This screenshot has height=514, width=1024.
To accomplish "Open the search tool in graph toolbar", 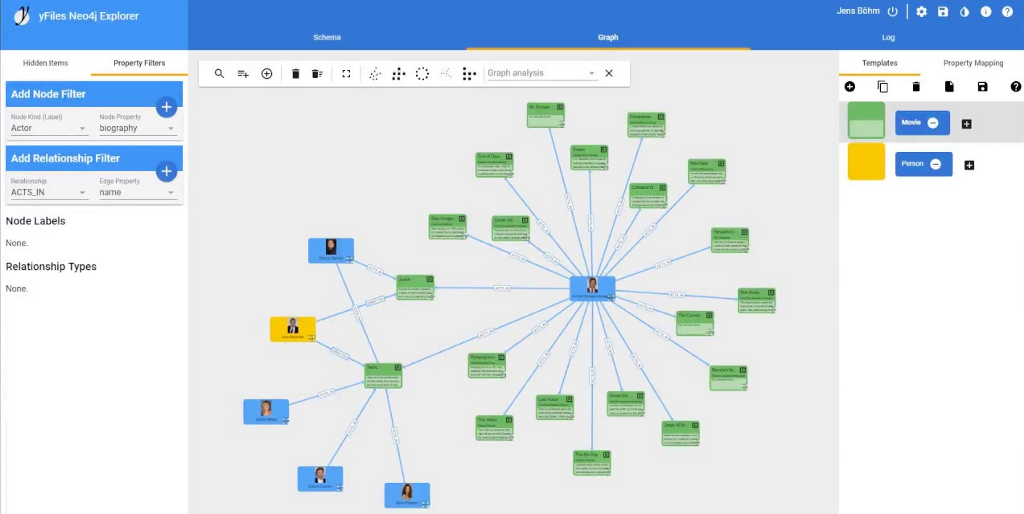I will click(x=219, y=74).
